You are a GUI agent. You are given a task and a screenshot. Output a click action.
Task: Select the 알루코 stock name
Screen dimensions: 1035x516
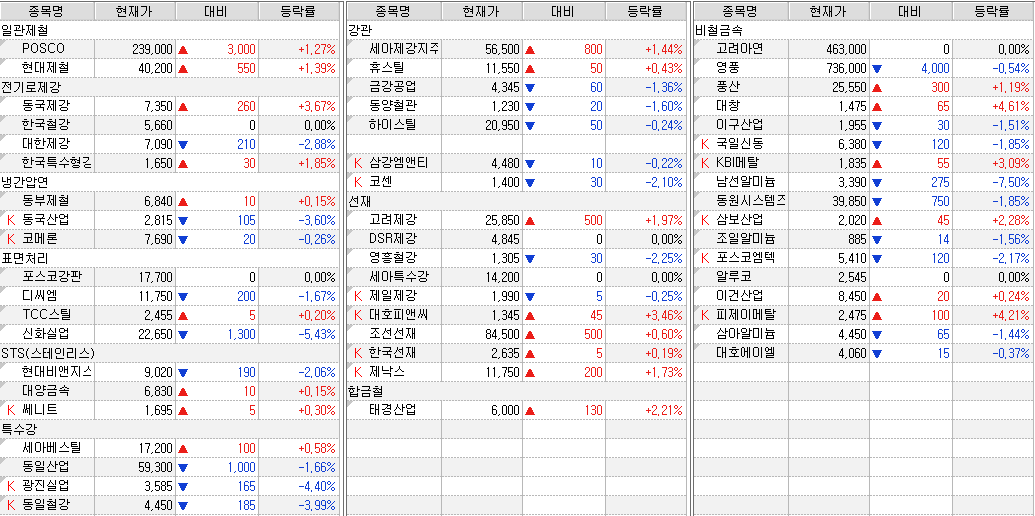(x=733, y=277)
